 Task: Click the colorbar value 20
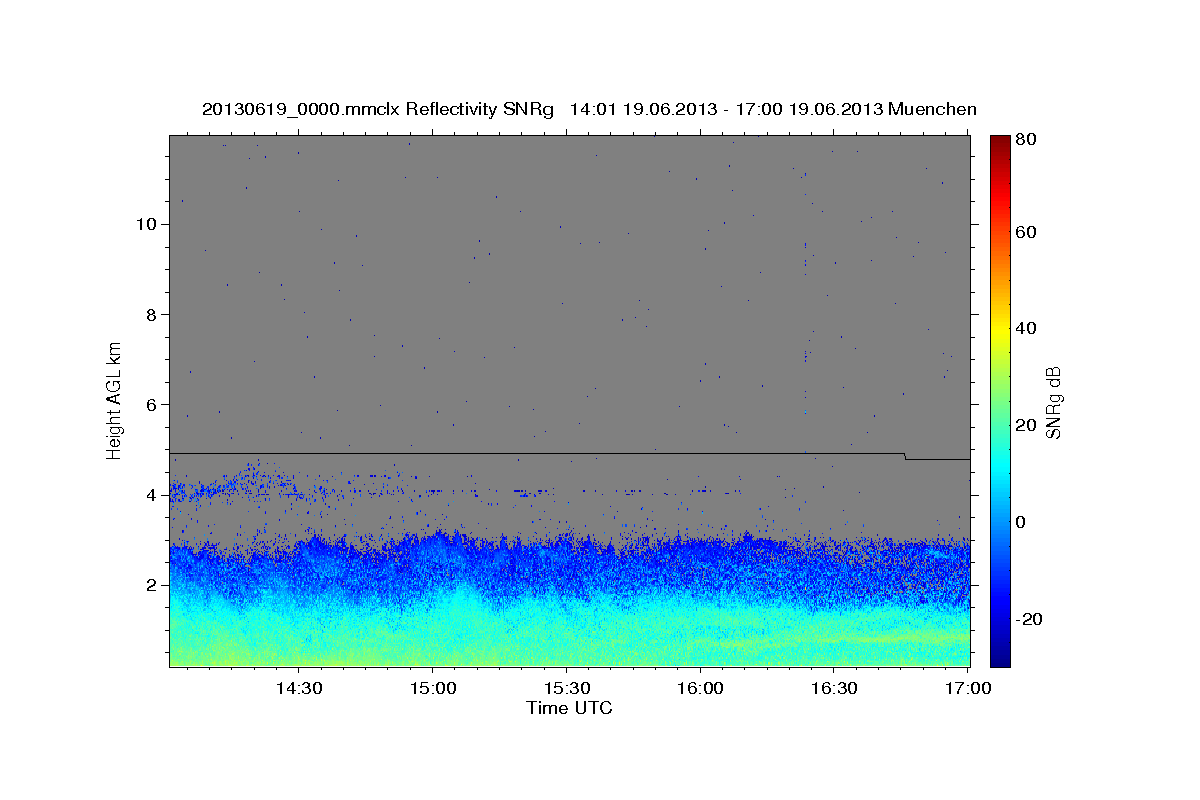[1027, 425]
